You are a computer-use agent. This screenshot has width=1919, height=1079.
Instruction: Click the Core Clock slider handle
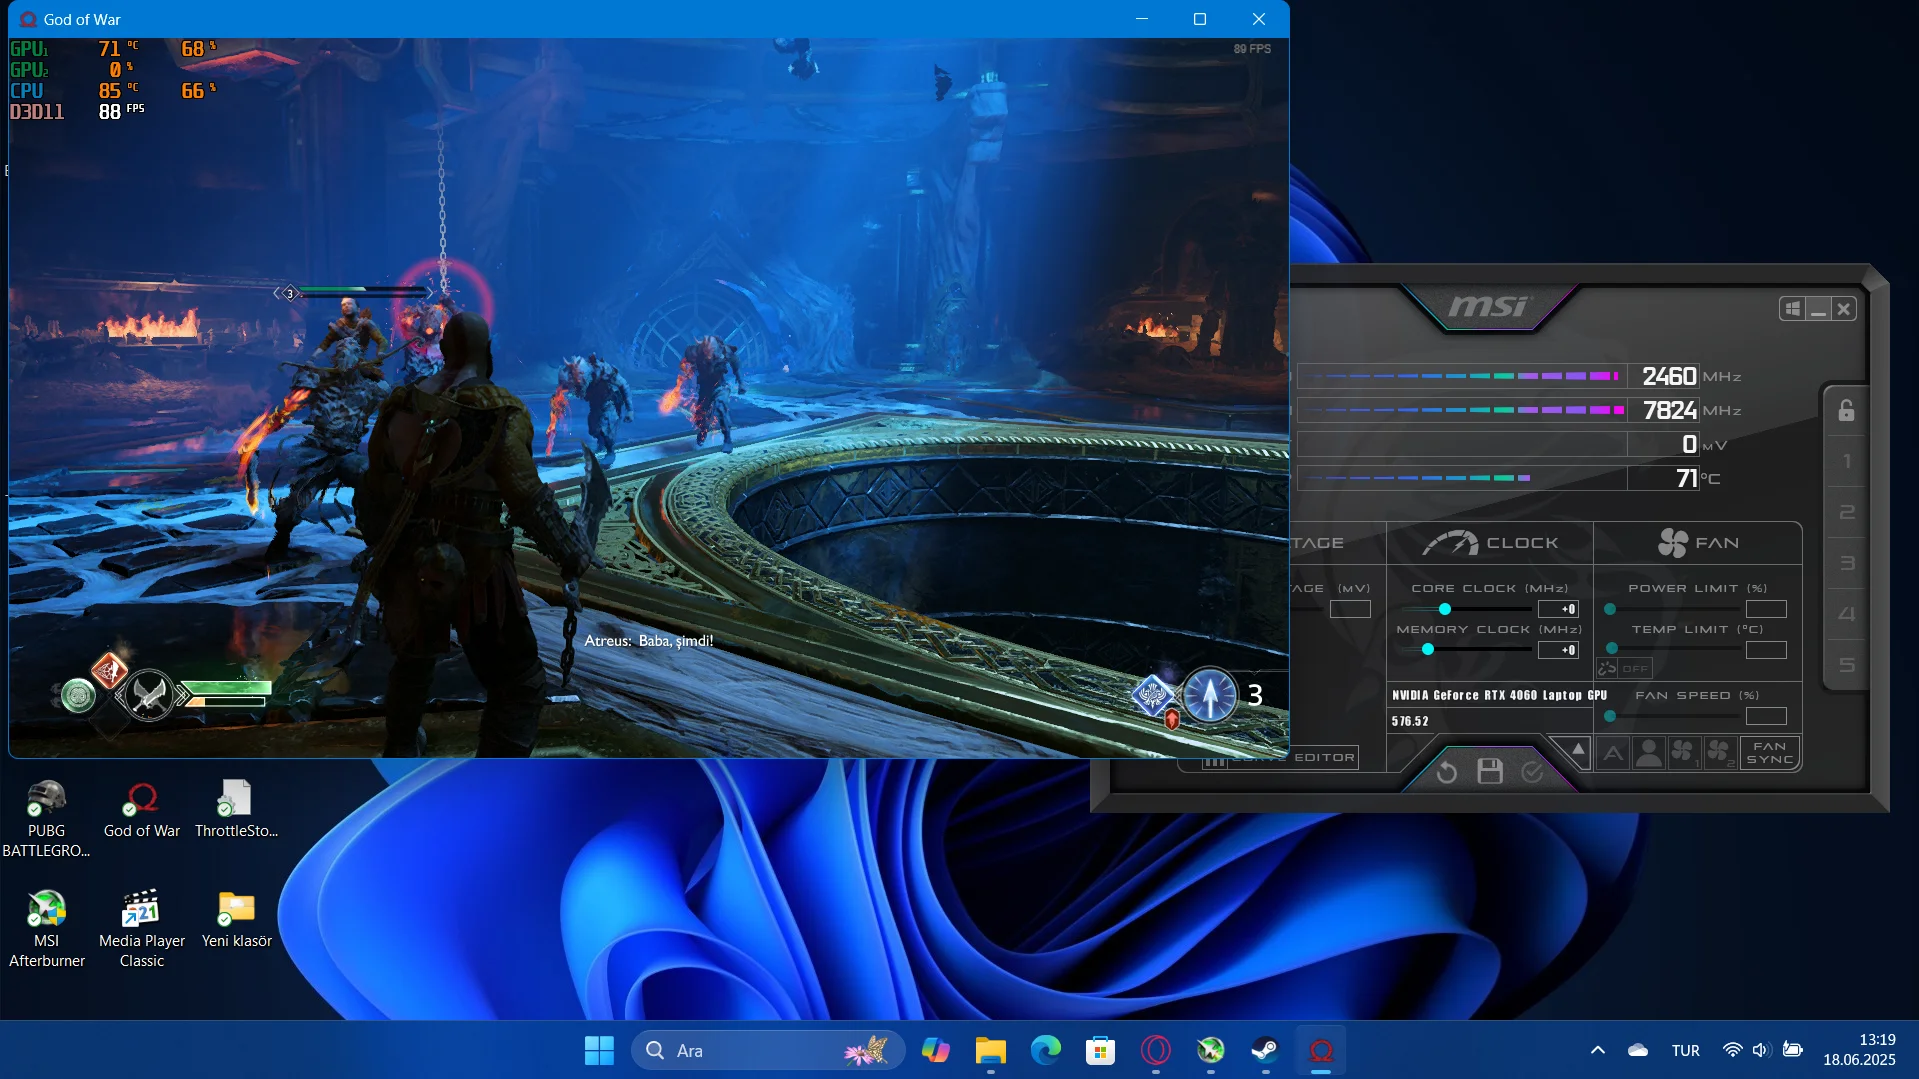pos(1444,609)
